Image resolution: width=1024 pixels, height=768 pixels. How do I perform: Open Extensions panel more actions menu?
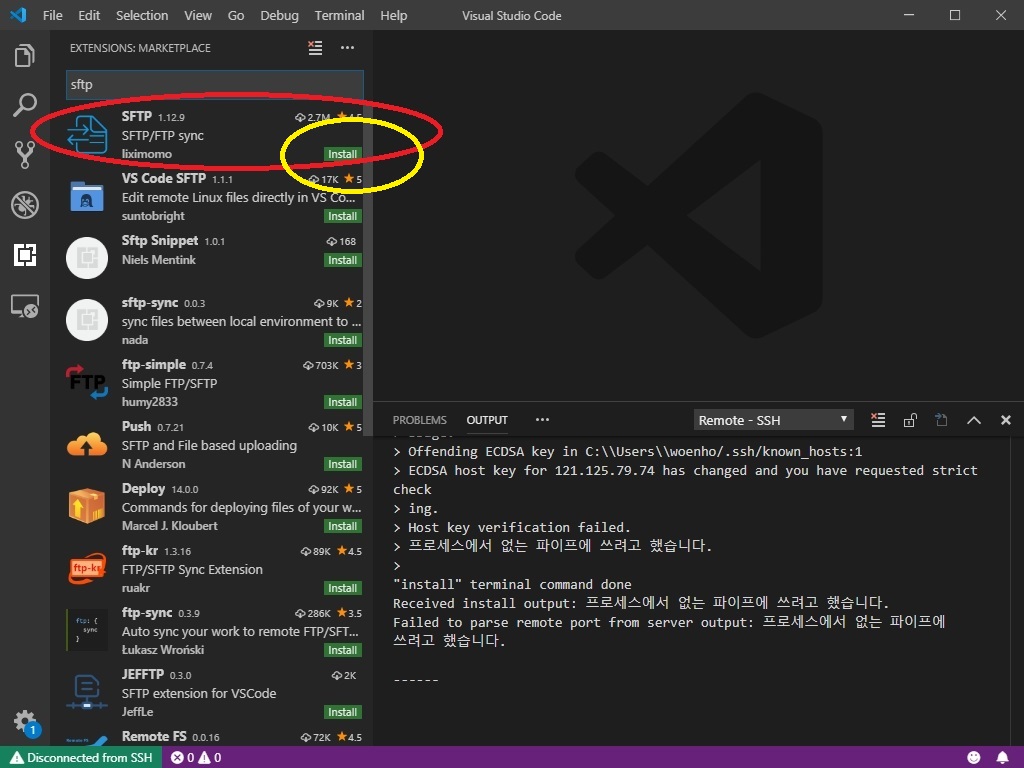(347, 48)
